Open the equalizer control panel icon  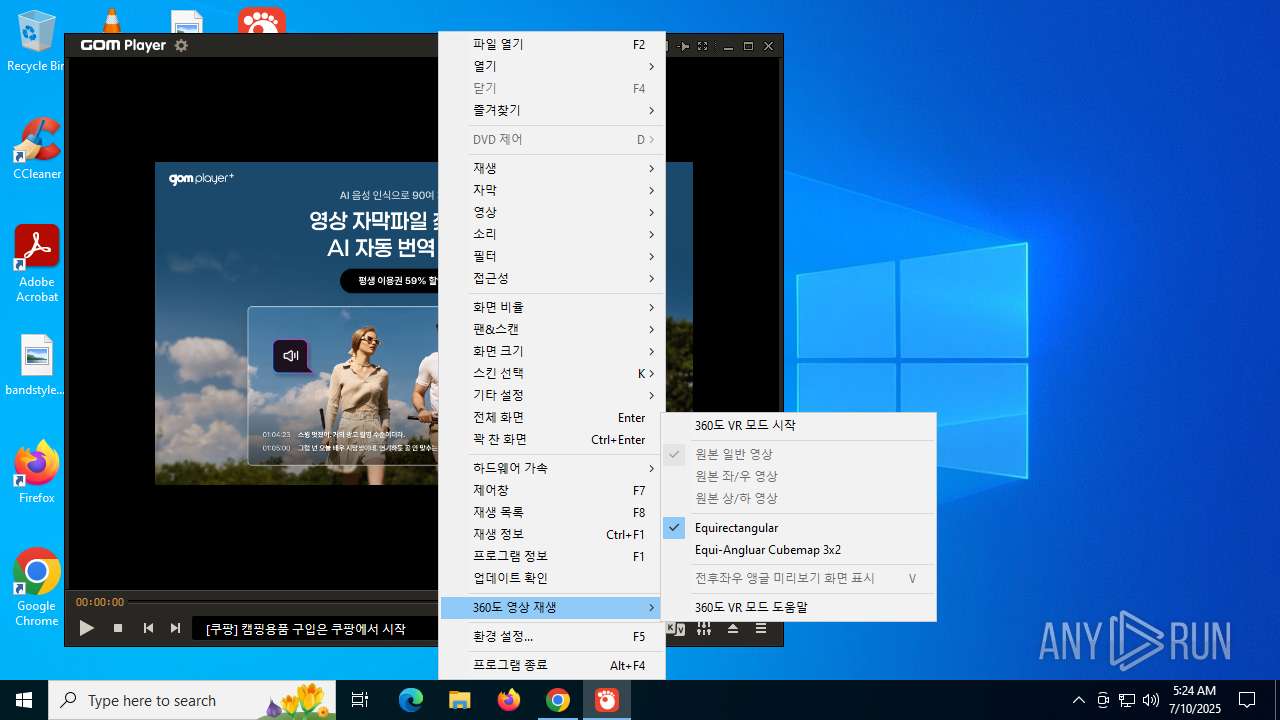tap(704, 628)
